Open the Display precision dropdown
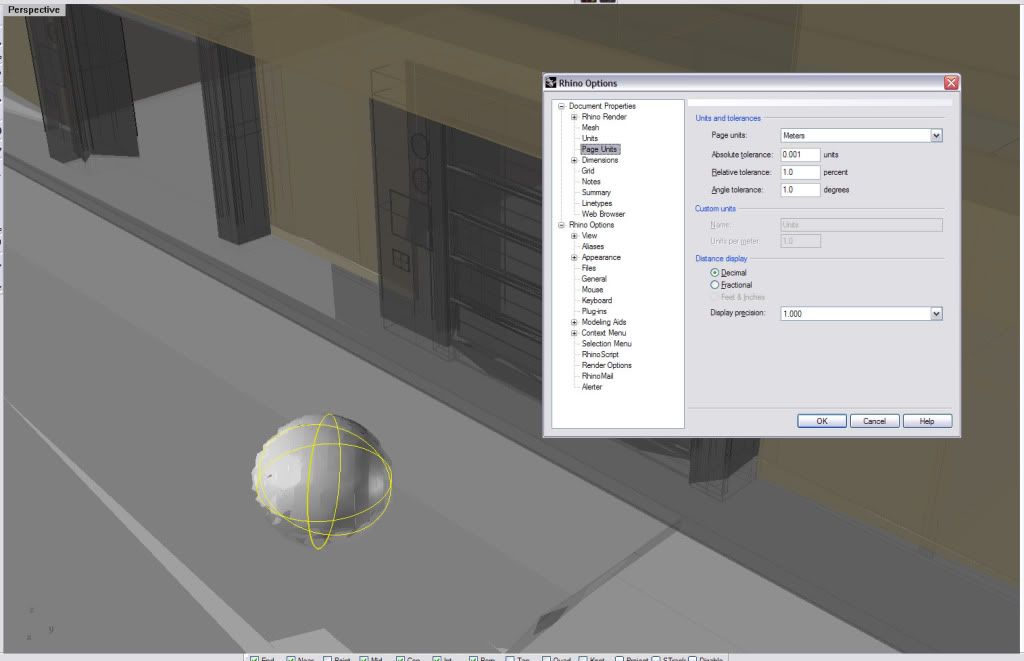 (936, 313)
